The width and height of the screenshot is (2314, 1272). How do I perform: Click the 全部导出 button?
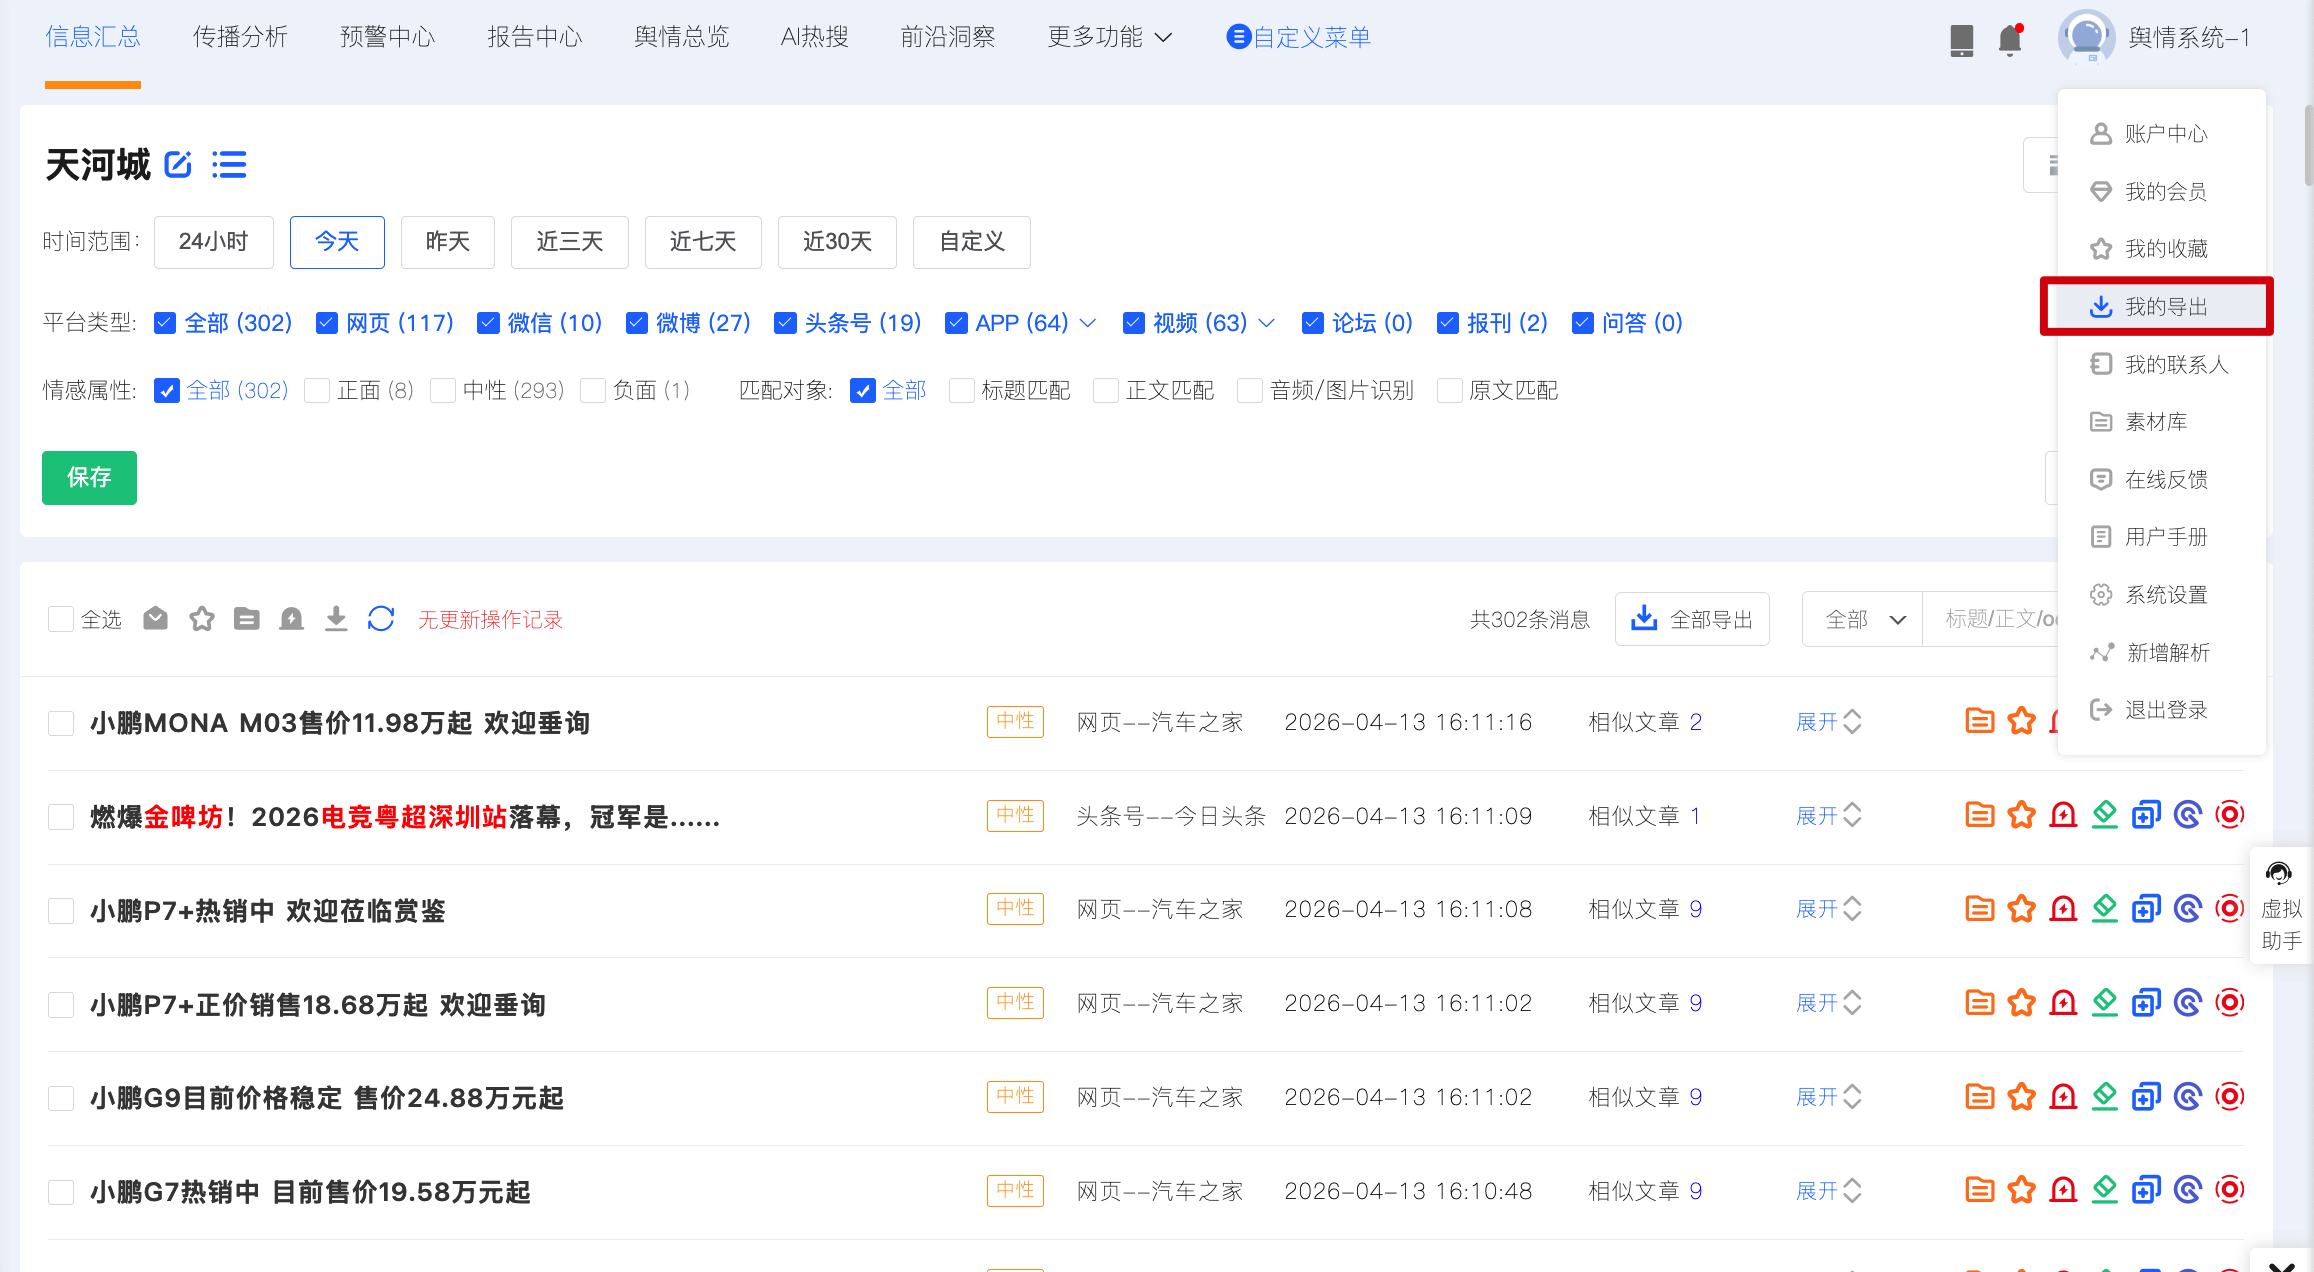pos(1692,619)
